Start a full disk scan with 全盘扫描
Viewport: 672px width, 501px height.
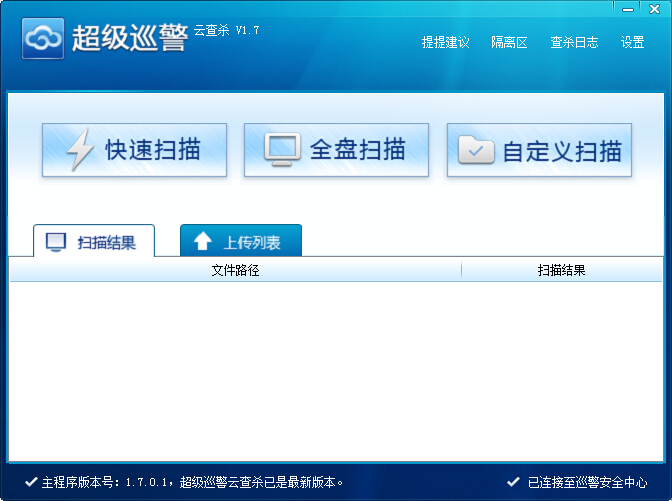pyautogui.click(x=337, y=150)
